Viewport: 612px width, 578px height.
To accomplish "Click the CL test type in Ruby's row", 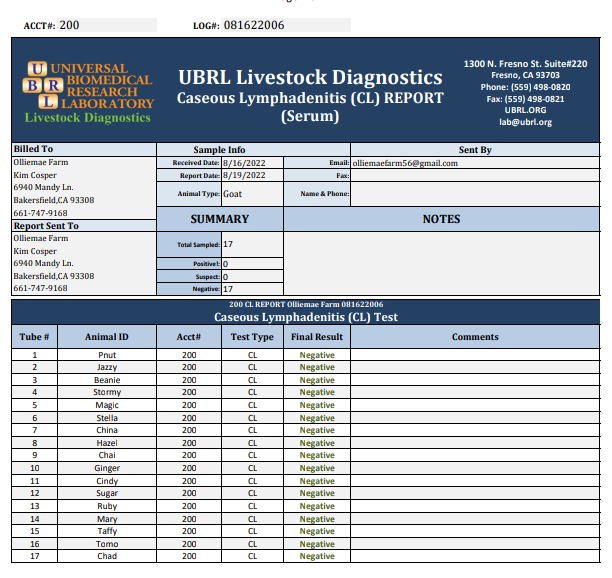I will pyautogui.click(x=253, y=506).
